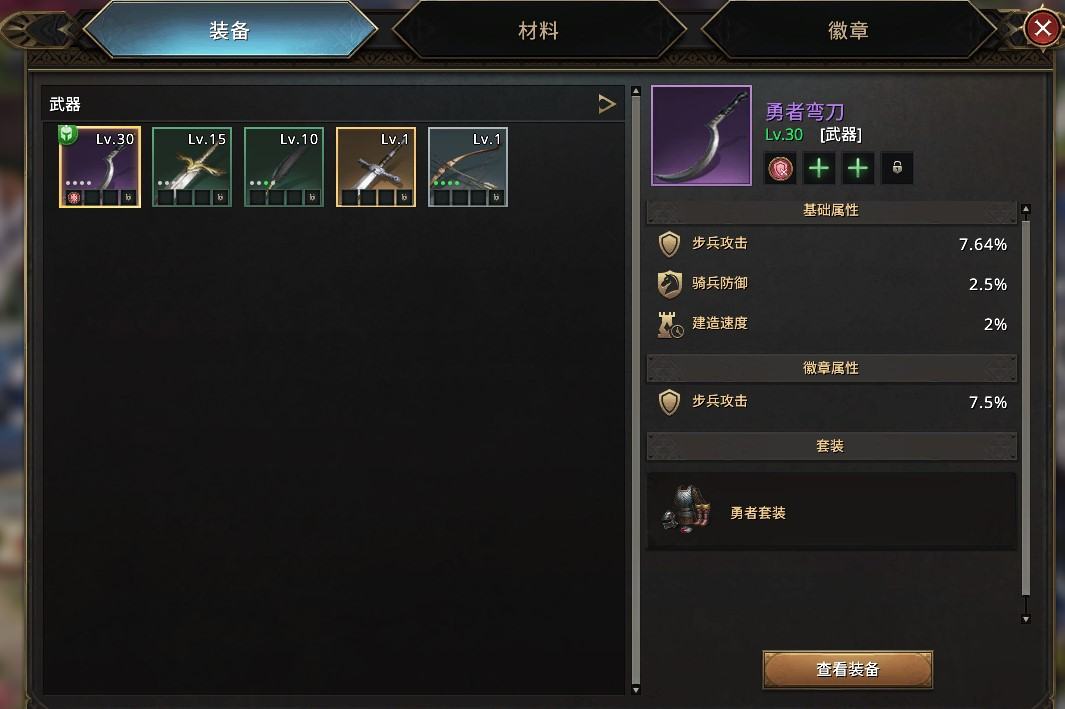The width and height of the screenshot is (1065, 709).
Task: Switch to the 徽章 tab
Action: pyautogui.click(x=848, y=31)
